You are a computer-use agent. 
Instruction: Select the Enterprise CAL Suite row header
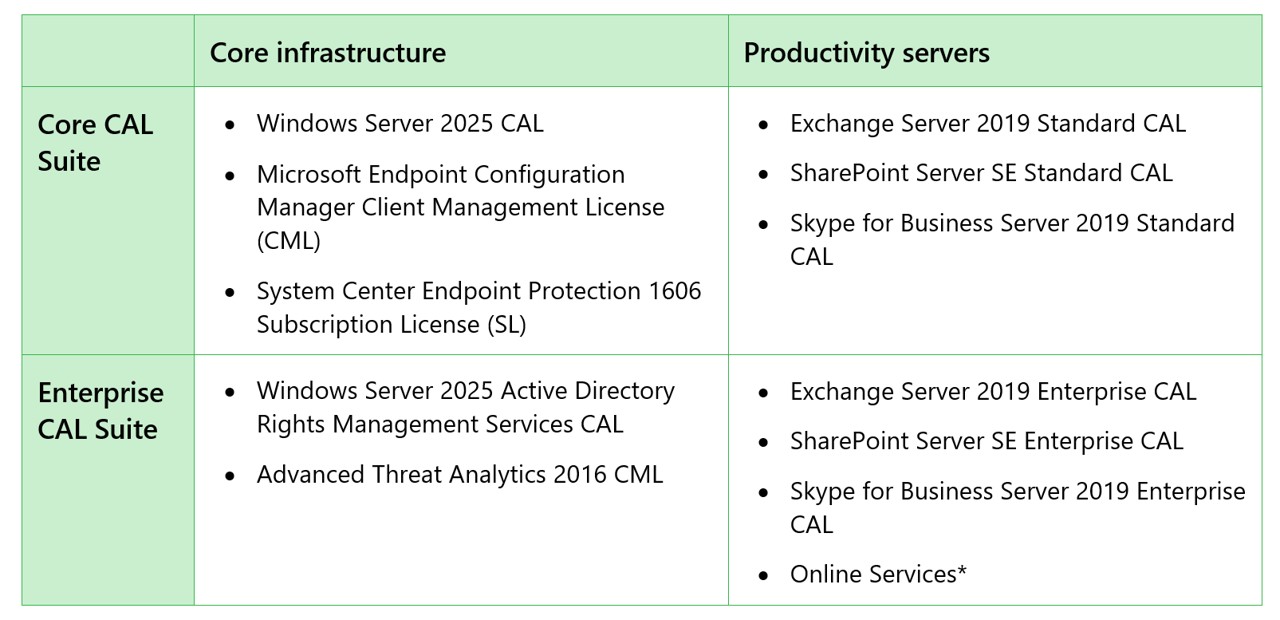click(100, 410)
